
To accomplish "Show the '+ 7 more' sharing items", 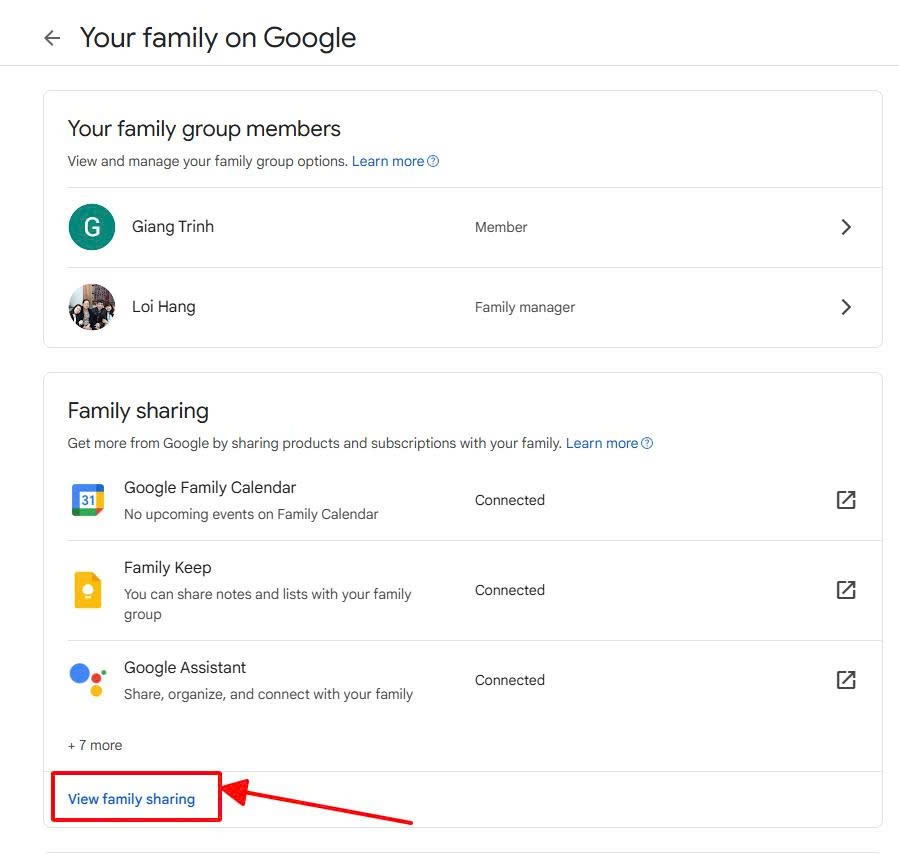I will [95, 745].
